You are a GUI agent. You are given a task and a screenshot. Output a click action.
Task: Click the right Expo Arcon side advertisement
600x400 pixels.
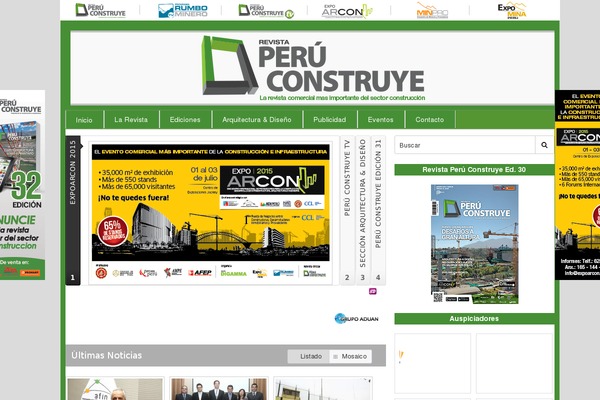click(x=577, y=185)
